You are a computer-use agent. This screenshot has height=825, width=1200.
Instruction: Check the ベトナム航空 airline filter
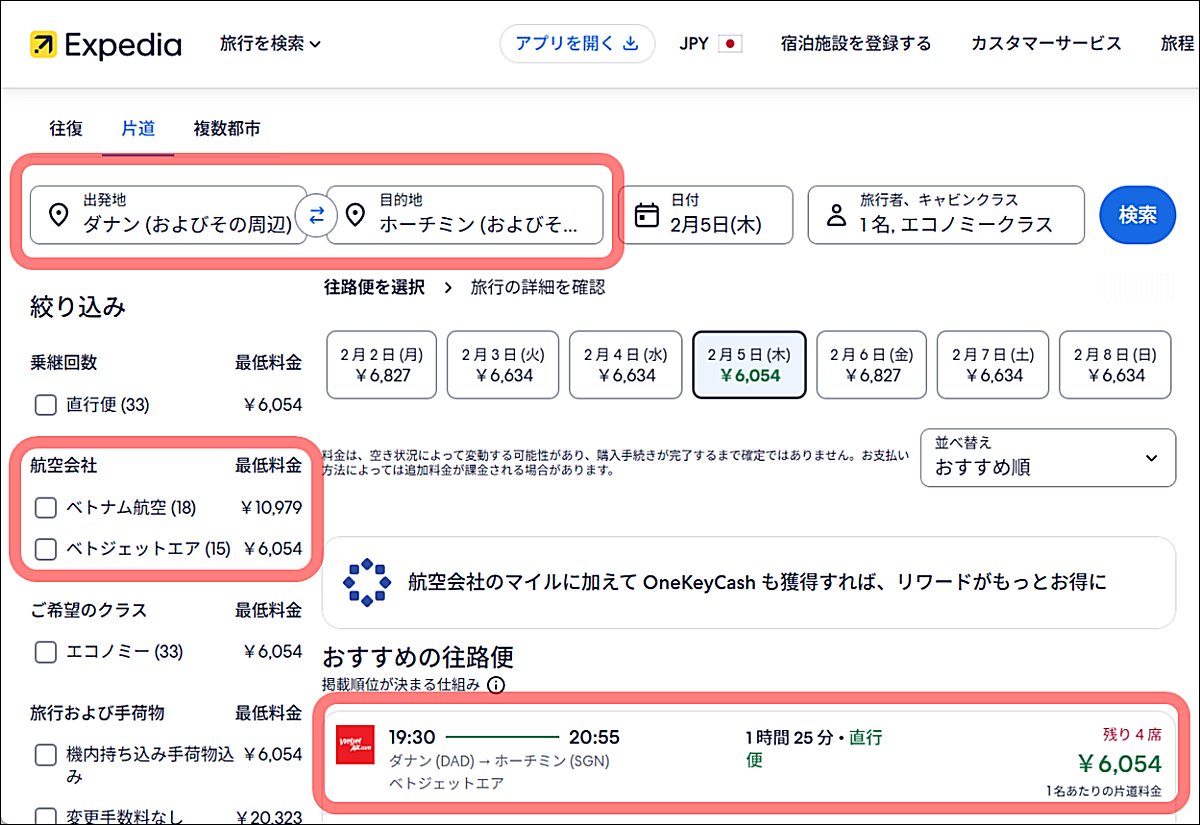coord(45,507)
